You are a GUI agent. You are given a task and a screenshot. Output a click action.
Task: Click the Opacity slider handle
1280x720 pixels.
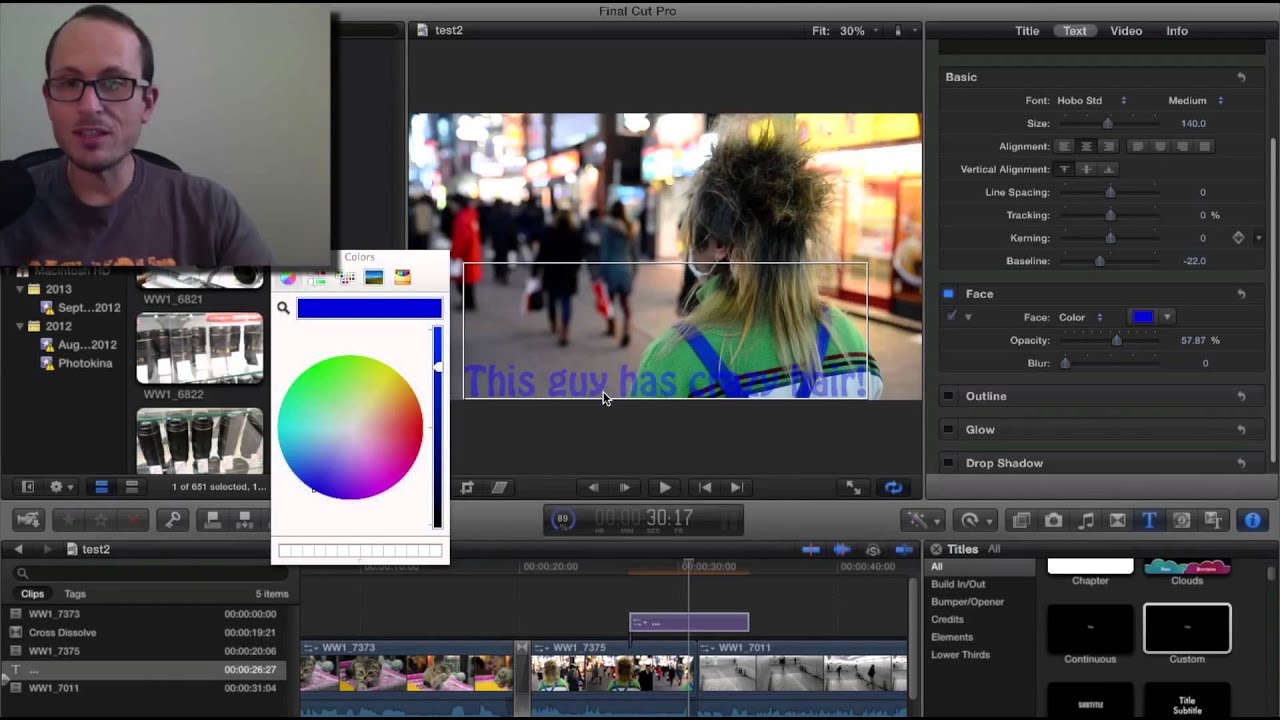pos(1117,340)
